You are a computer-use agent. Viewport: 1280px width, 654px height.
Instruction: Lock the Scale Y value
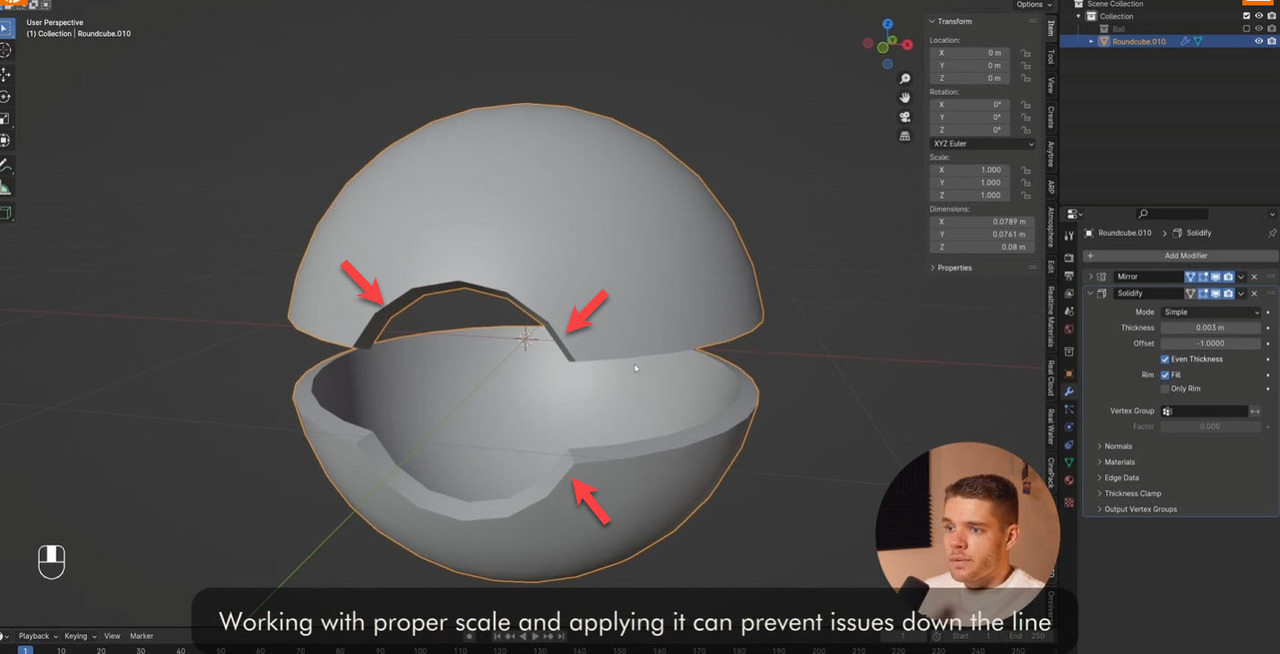pos(1026,183)
